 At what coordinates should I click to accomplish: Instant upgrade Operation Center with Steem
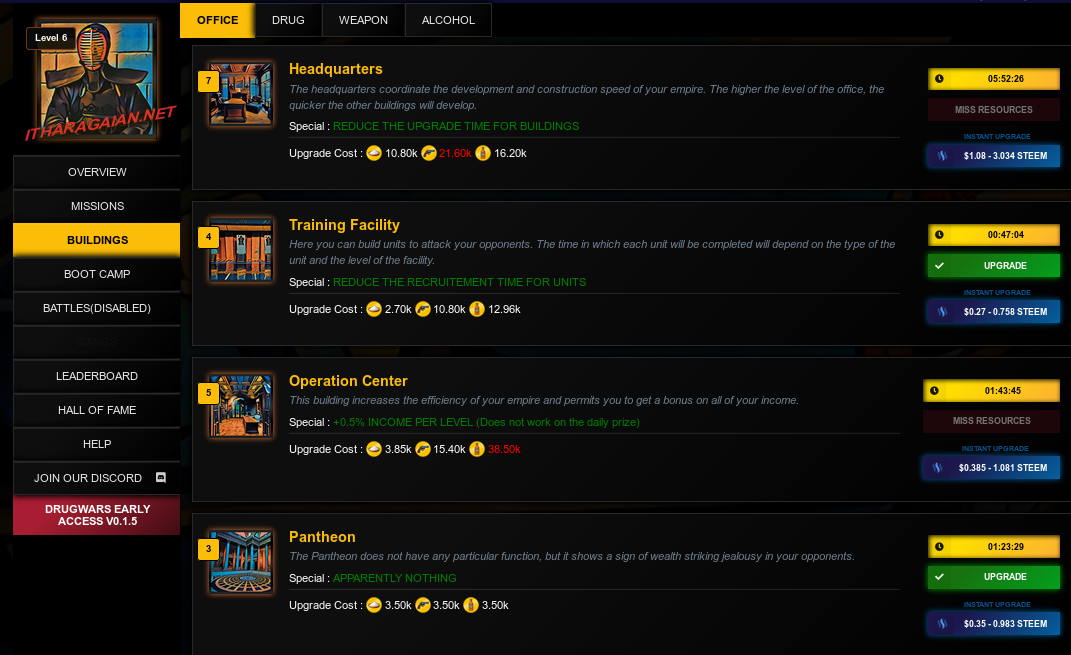[x=993, y=468]
